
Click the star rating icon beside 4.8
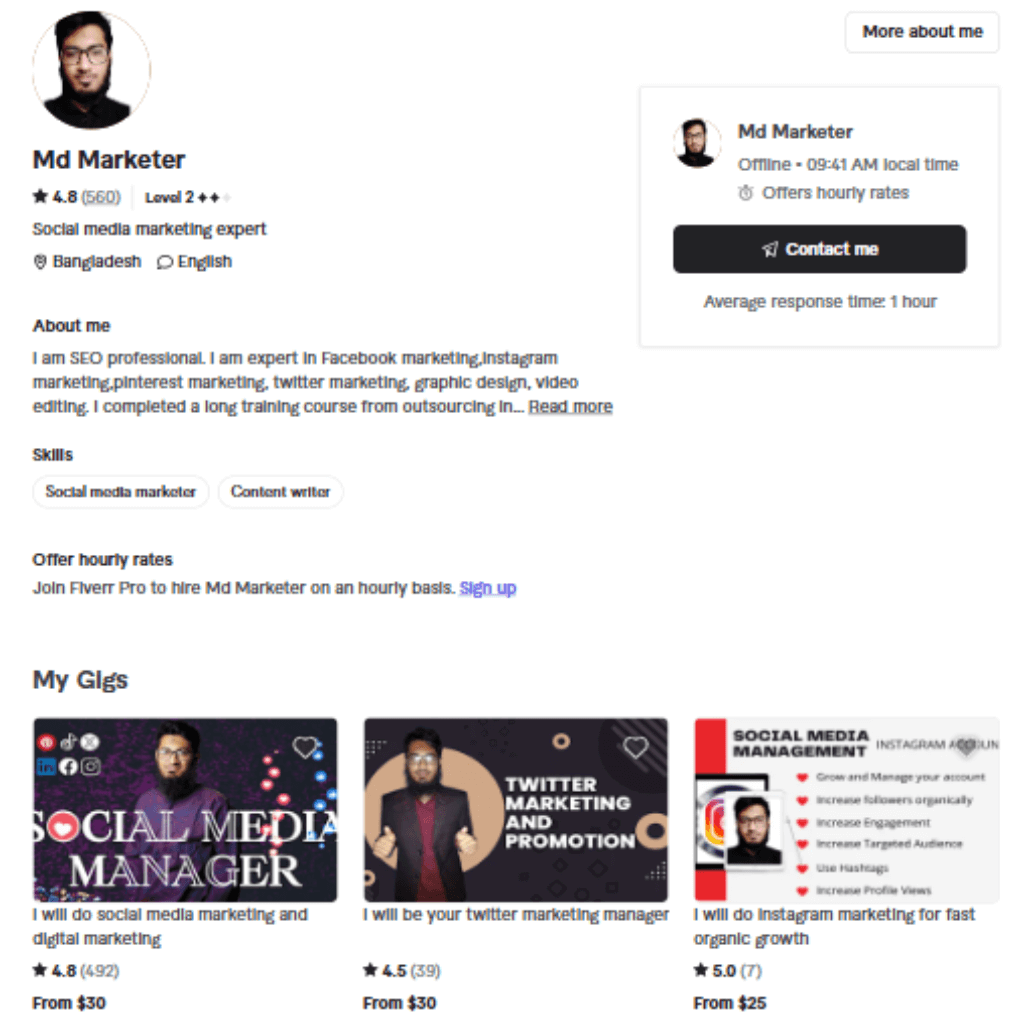pyautogui.click(x=40, y=196)
